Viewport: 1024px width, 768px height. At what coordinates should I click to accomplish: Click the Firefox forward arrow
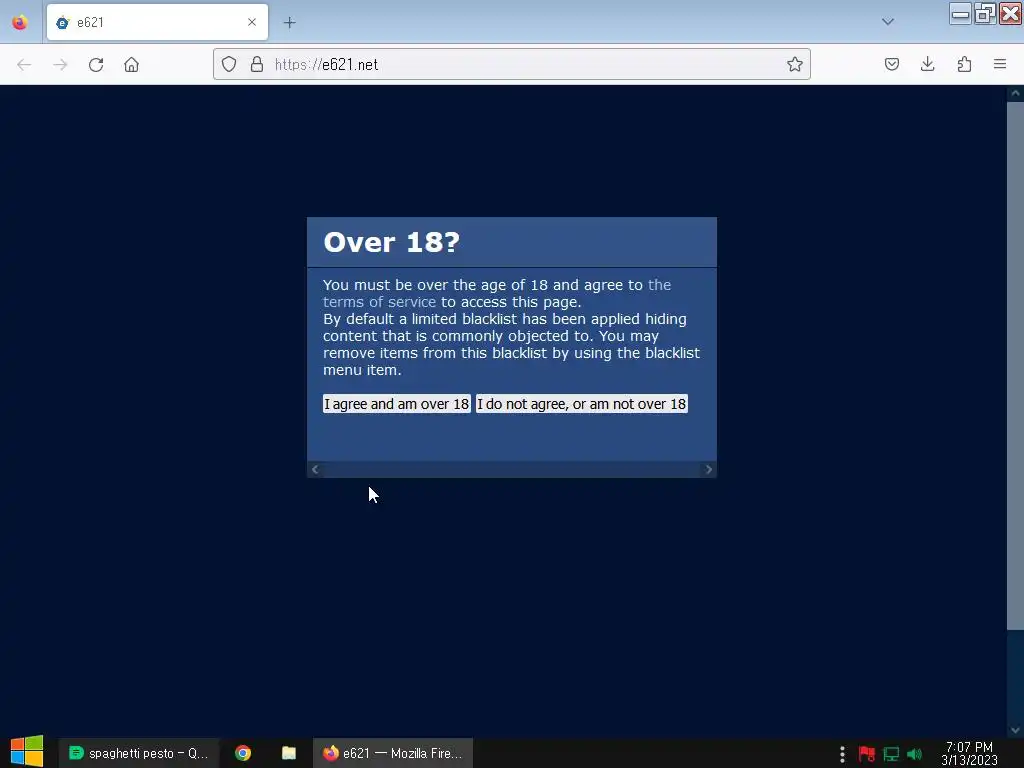(x=60, y=65)
